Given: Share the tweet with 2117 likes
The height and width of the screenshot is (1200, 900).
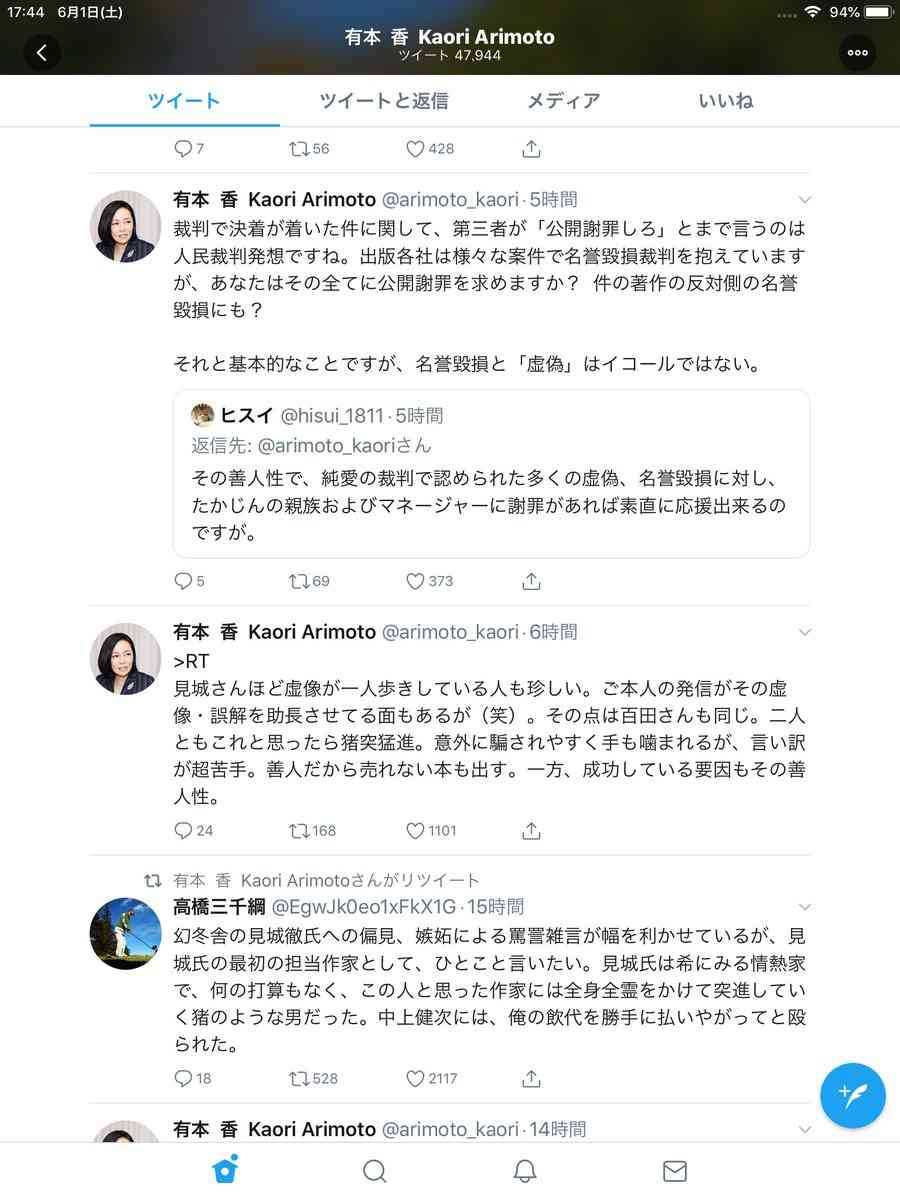Looking at the screenshot, I should [532, 1078].
